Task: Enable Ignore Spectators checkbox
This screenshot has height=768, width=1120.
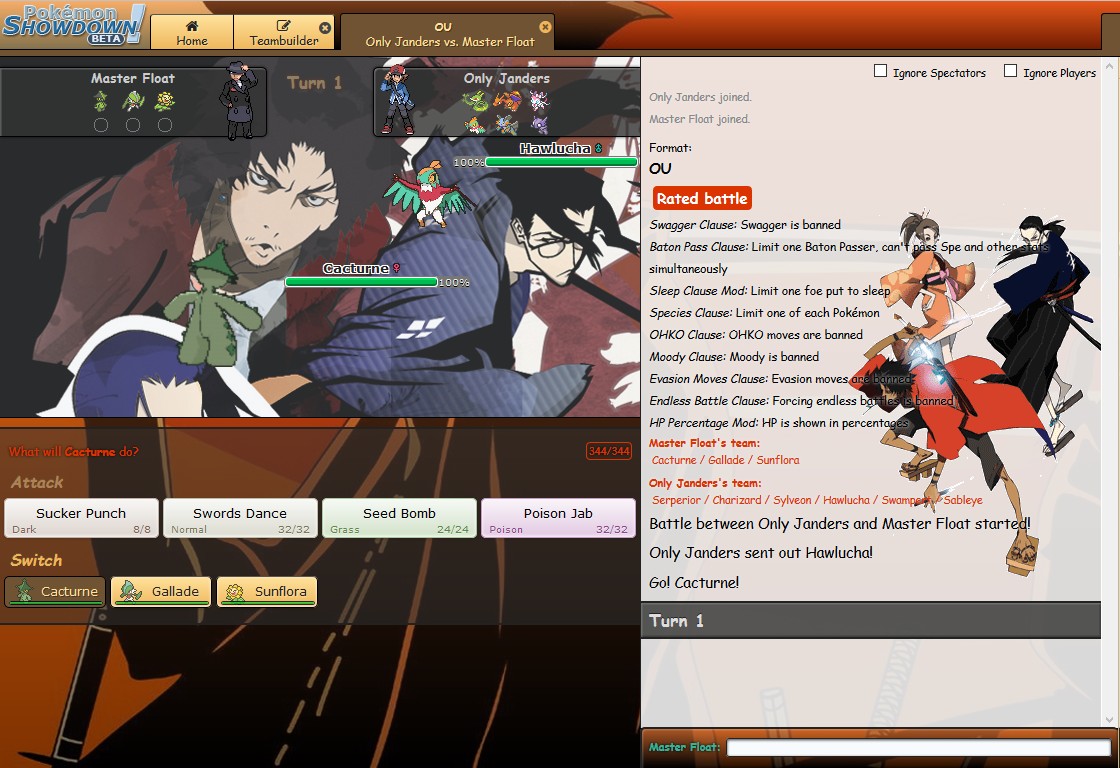Action: click(881, 71)
